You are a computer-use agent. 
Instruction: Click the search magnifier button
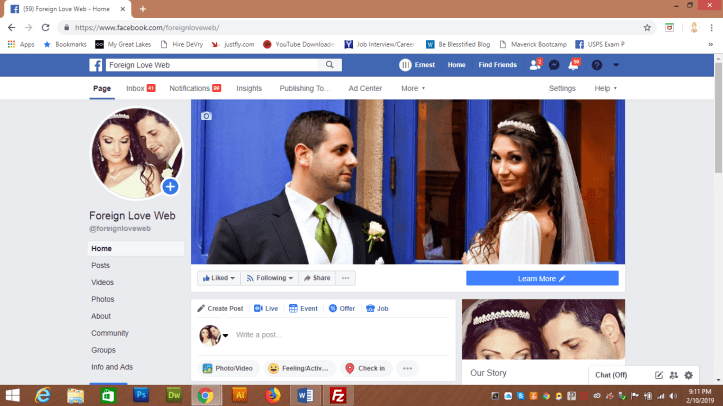tap(330, 65)
